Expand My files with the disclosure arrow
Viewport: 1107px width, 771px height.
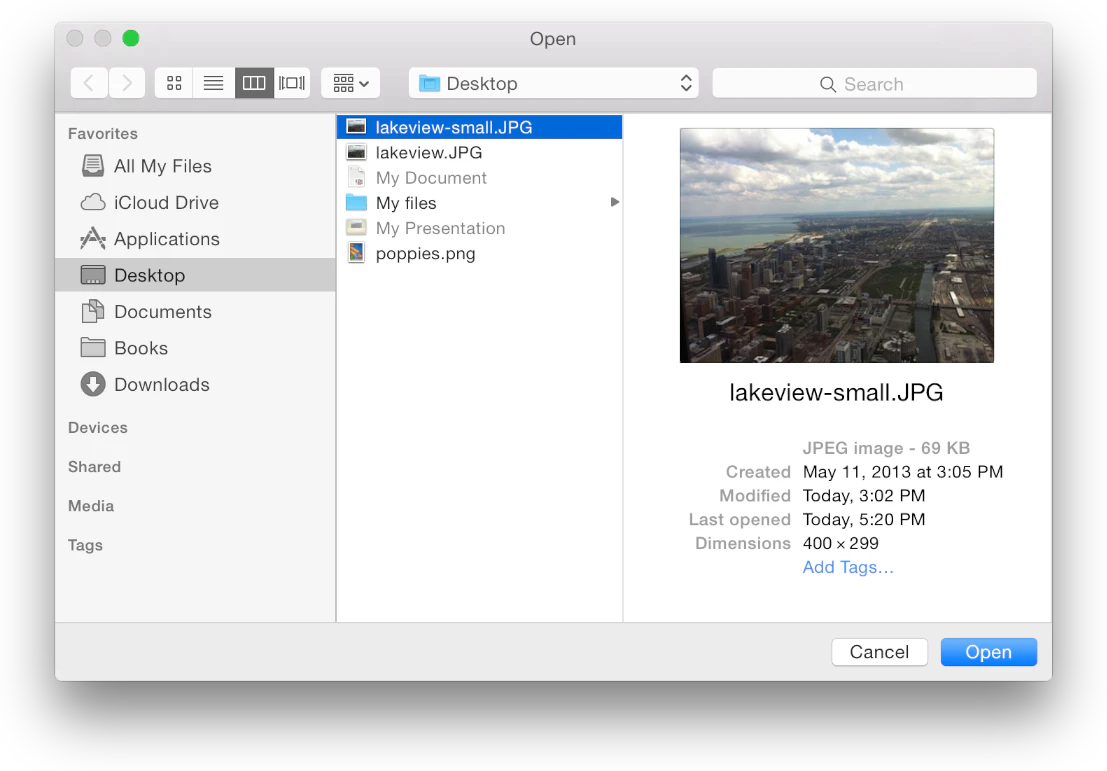615,202
